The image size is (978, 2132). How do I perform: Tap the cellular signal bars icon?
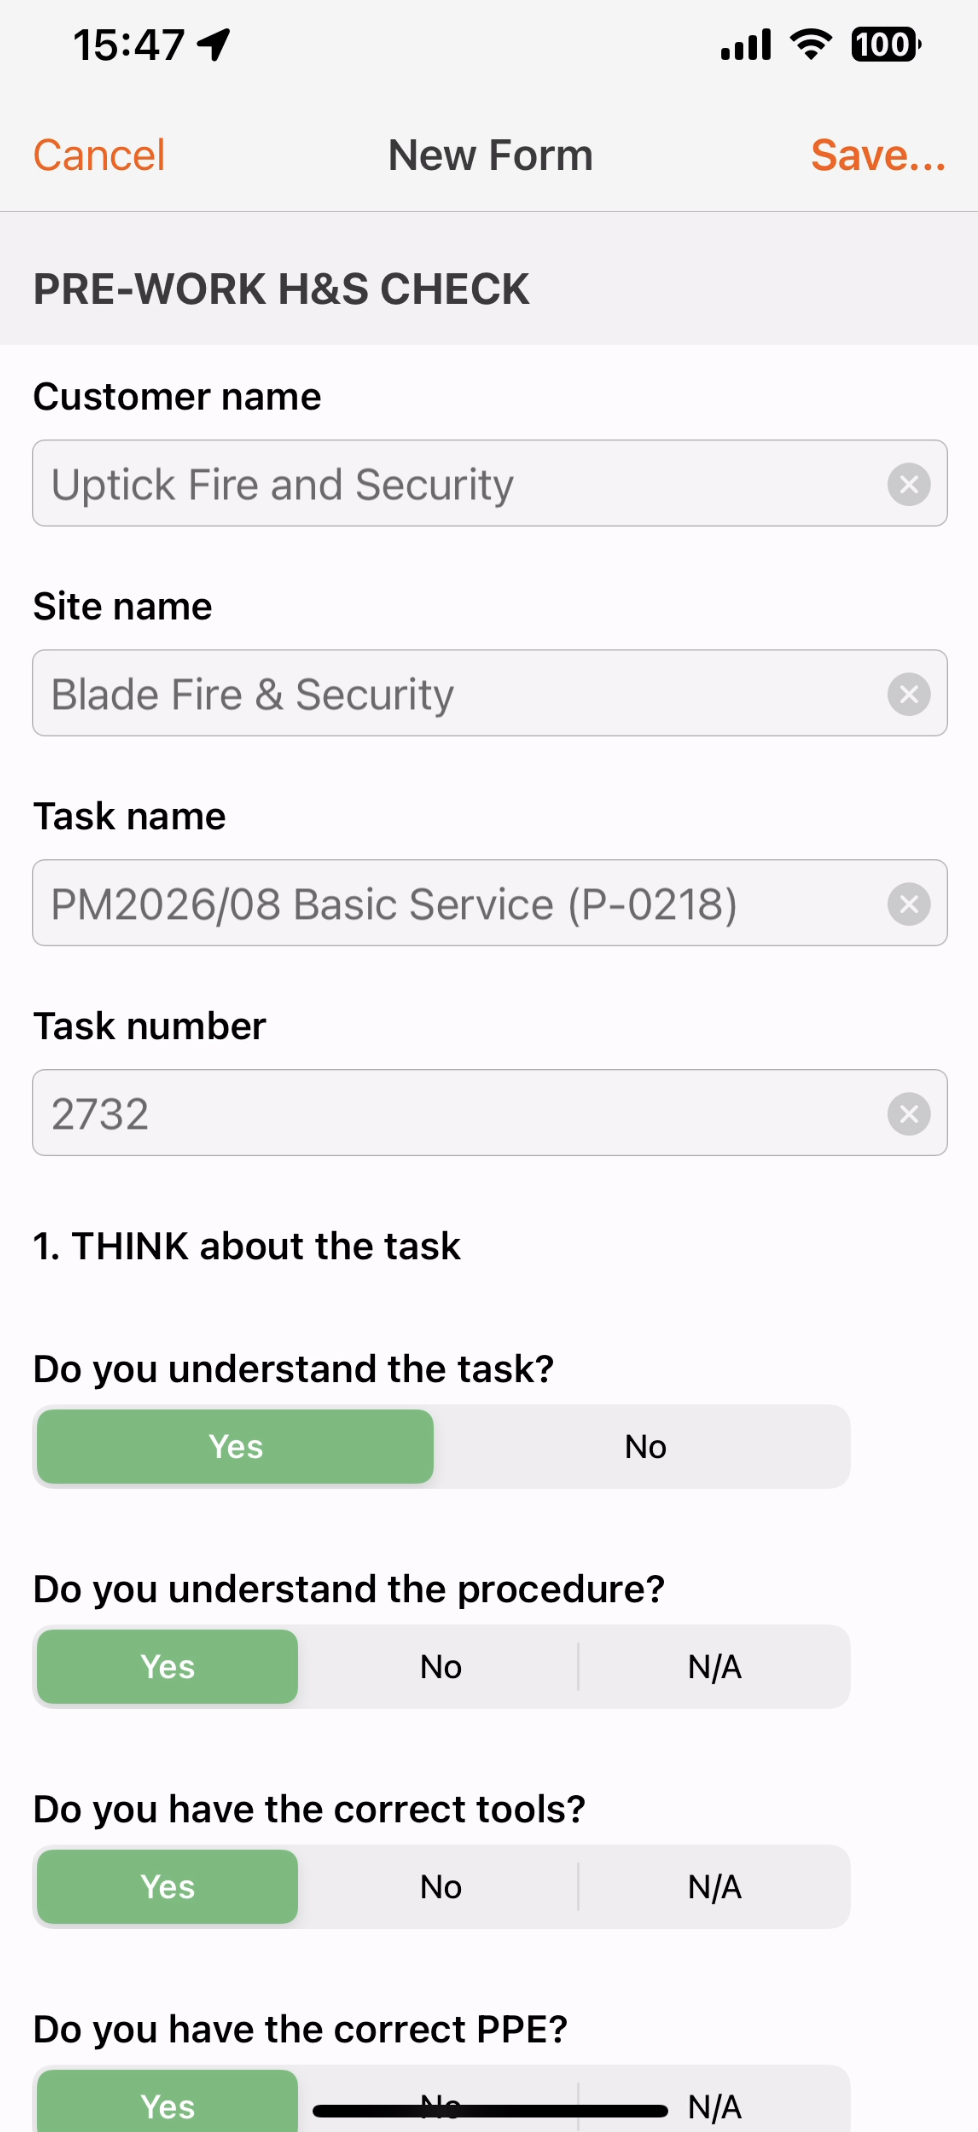(746, 44)
